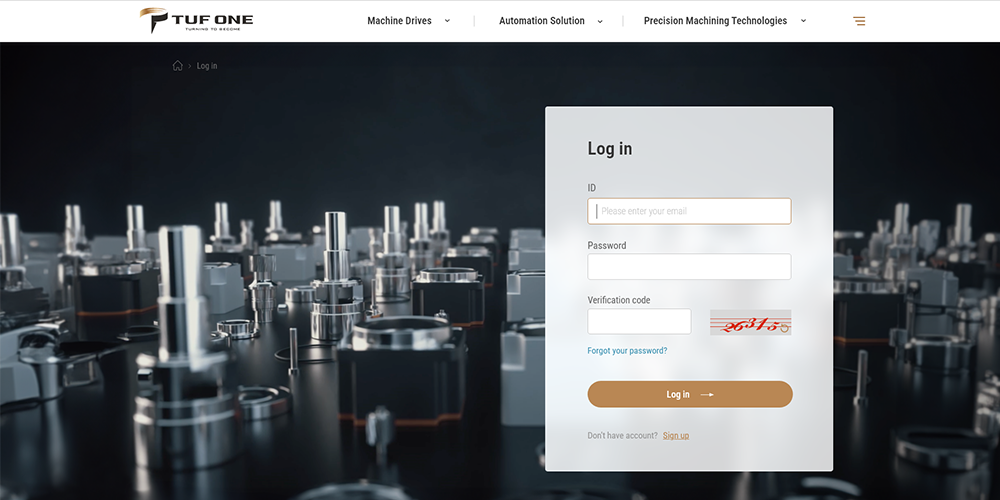Click the home icon in breadcrumb
Viewport: 1000px width, 500px height.
coord(178,66)
